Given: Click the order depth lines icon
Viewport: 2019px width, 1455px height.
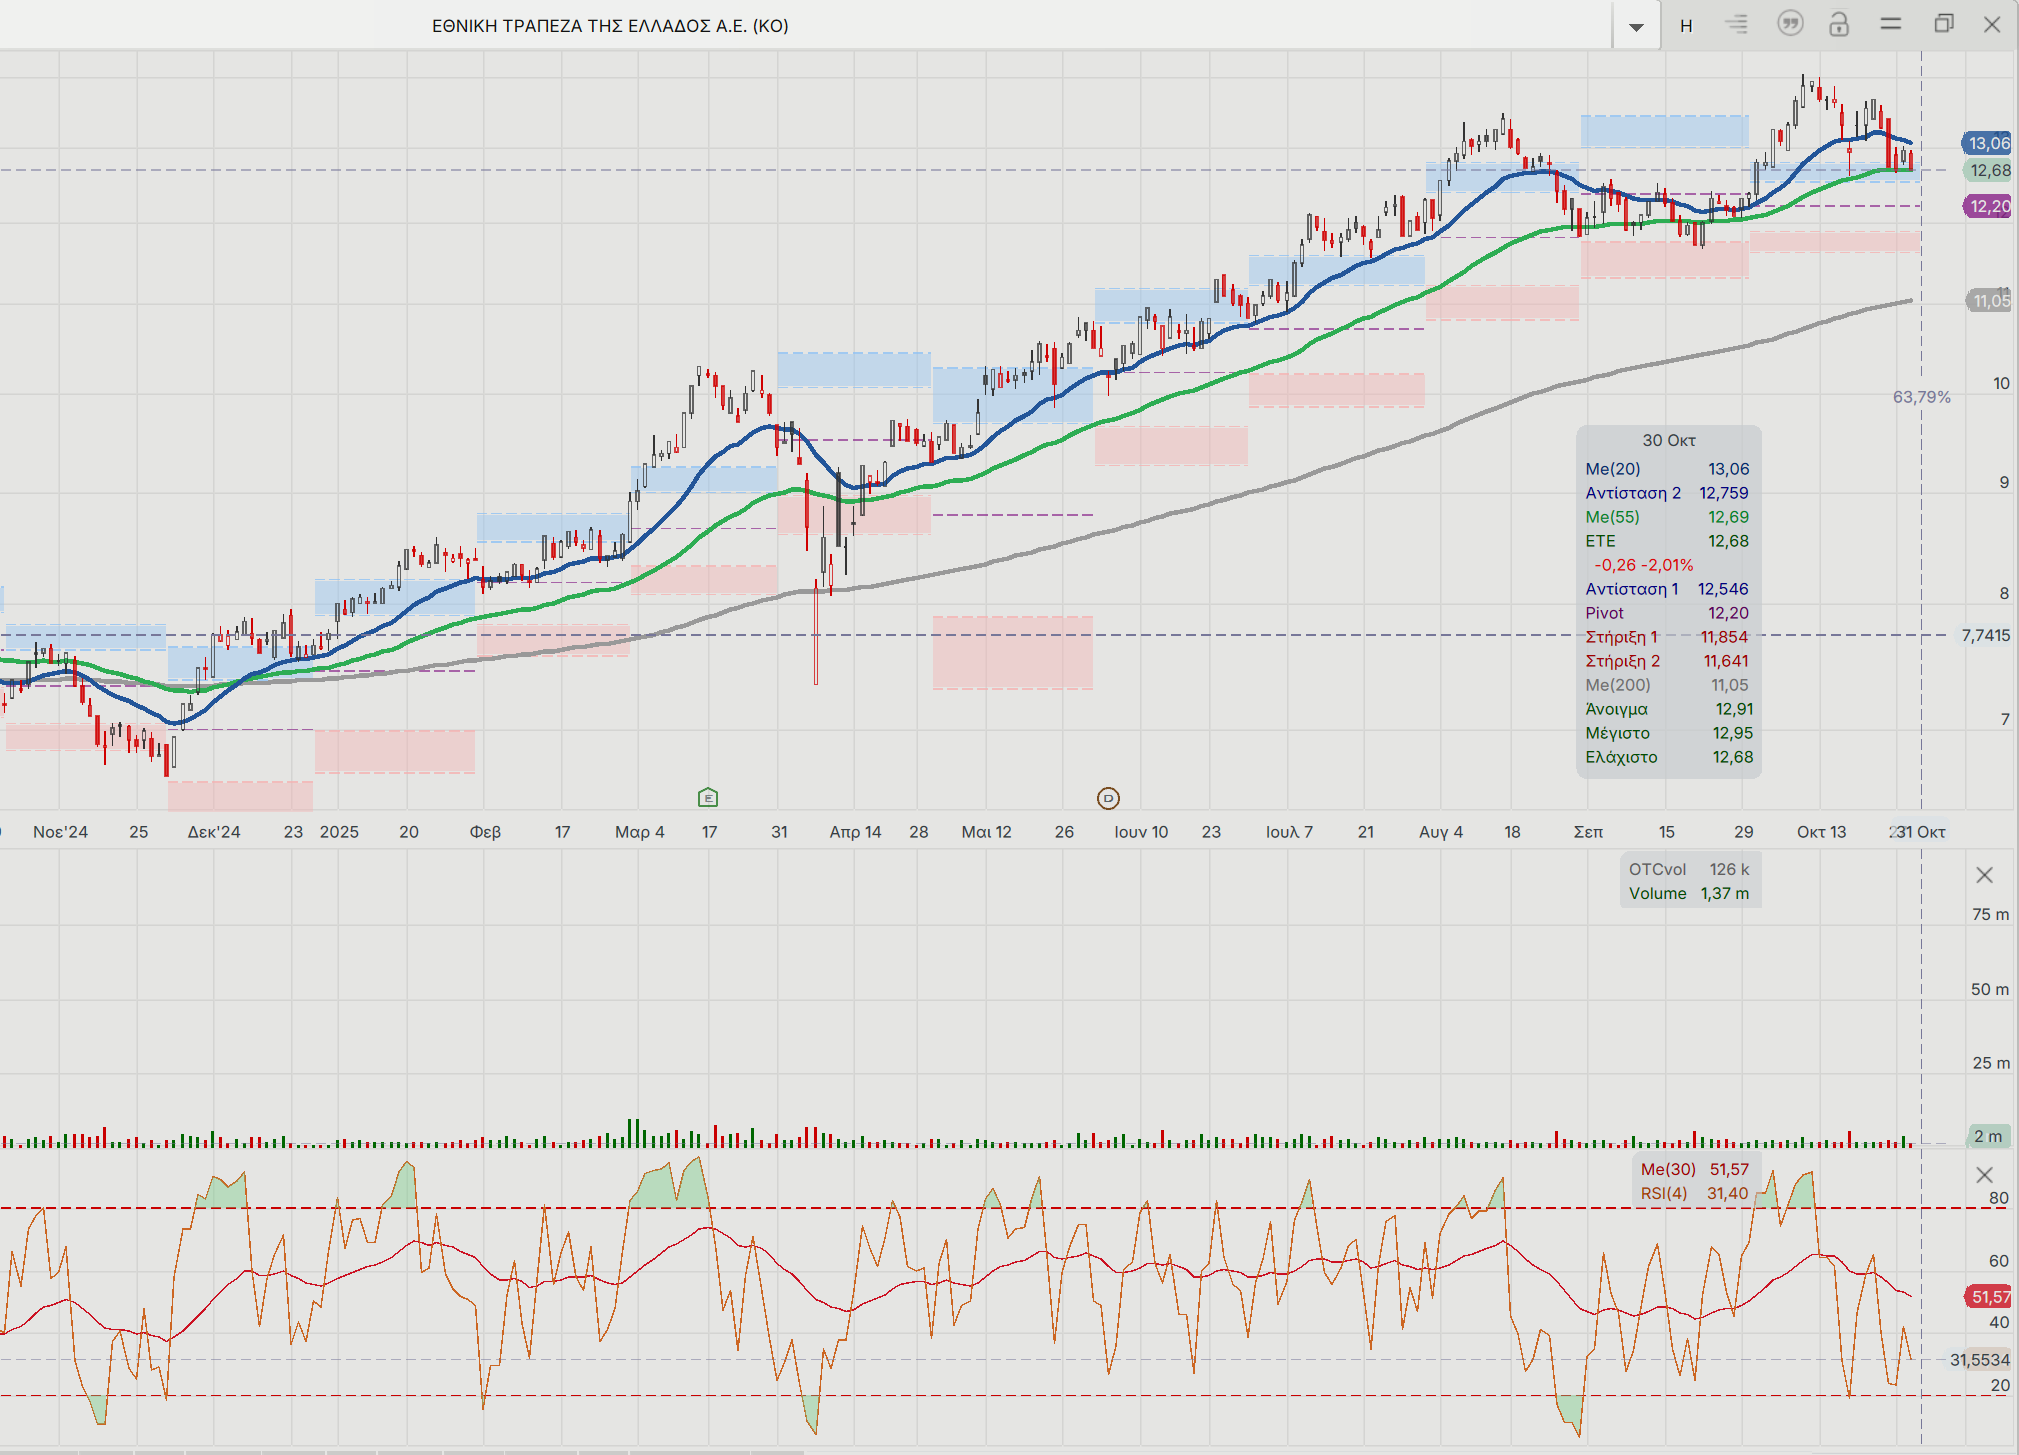Looking at the screenshot, I should point(1738,24).
